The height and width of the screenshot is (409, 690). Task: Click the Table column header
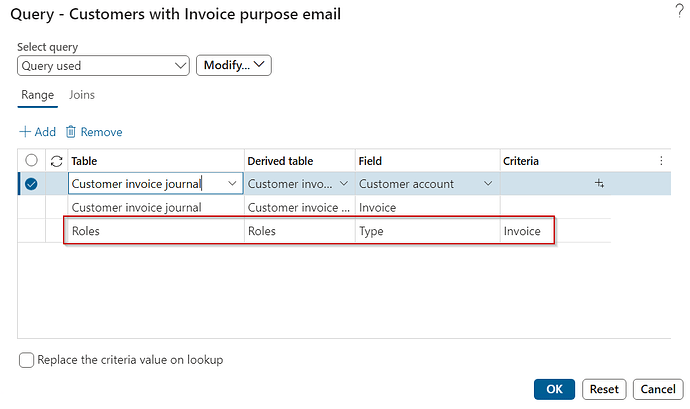156,161
